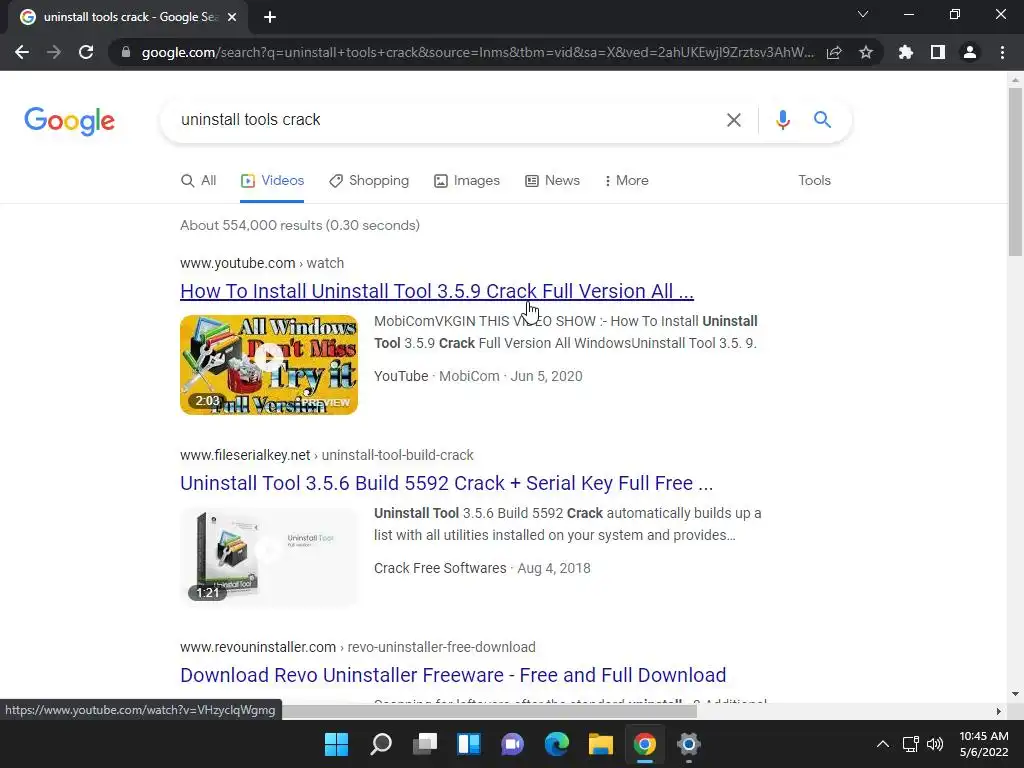View site information via lock icon
The image size is (1024, 768).
click(126, 52)
